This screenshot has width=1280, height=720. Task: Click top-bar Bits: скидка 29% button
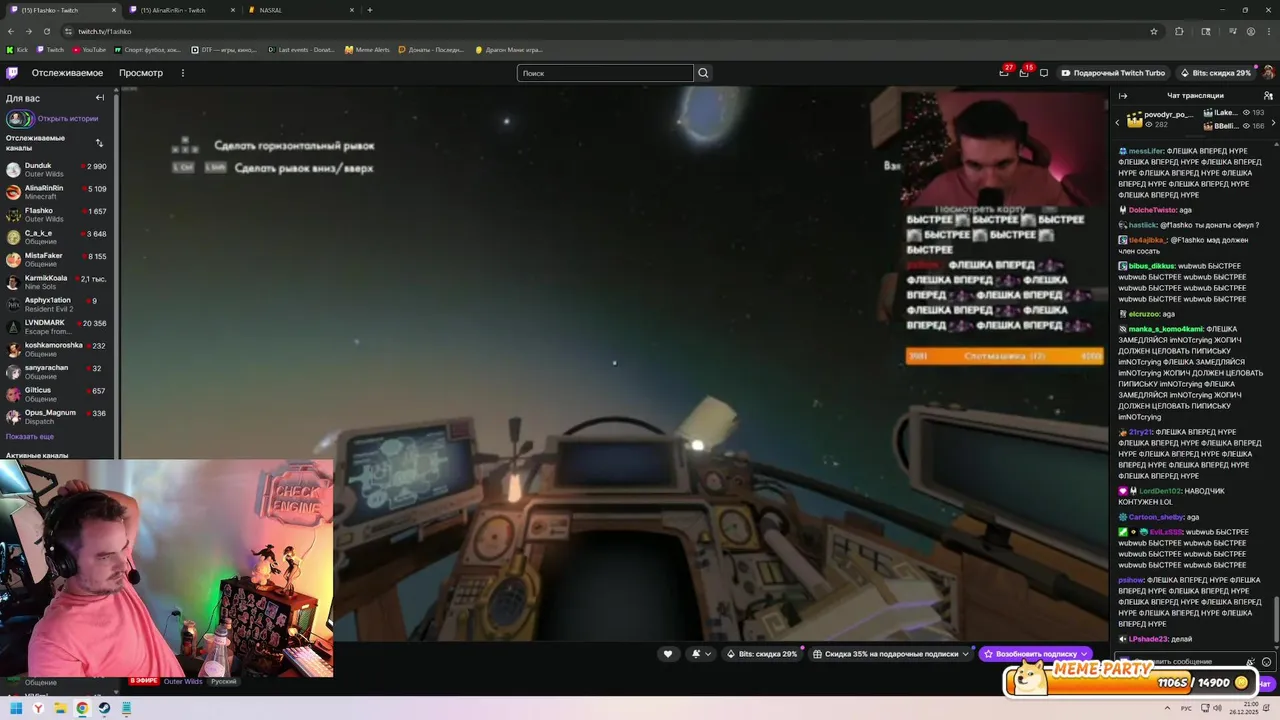[x=1215, y=73]
